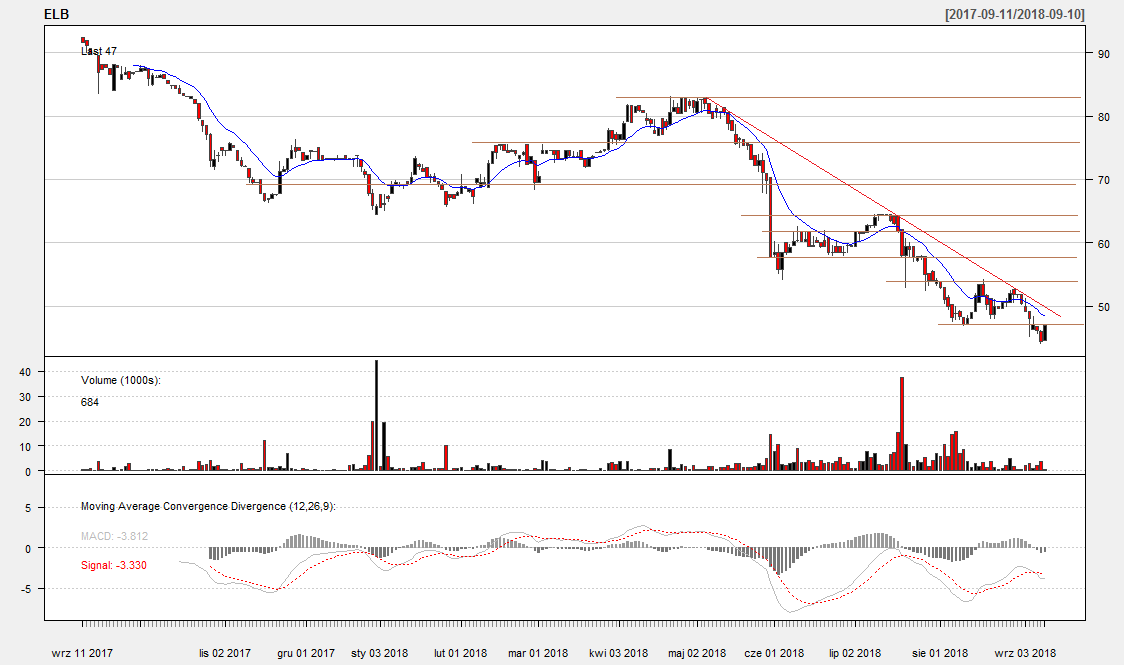Click the ELB ticker title

(57, 14)
